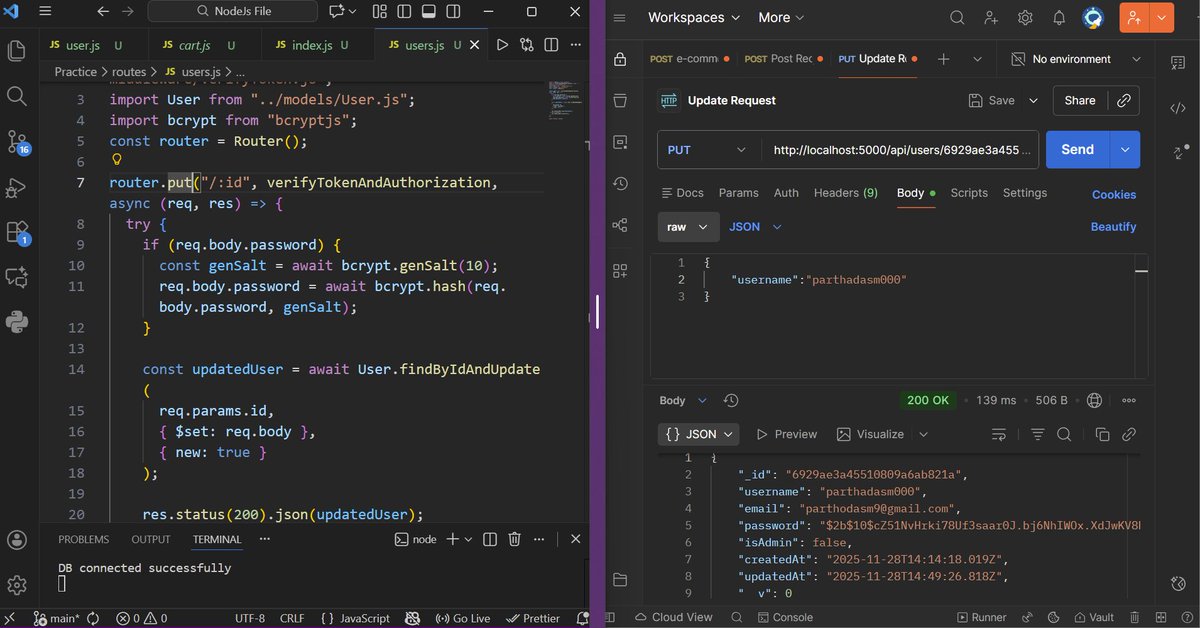Open the VS Code Accounts icon
This screenshot has height=628, width=1200.
(16, 540)
